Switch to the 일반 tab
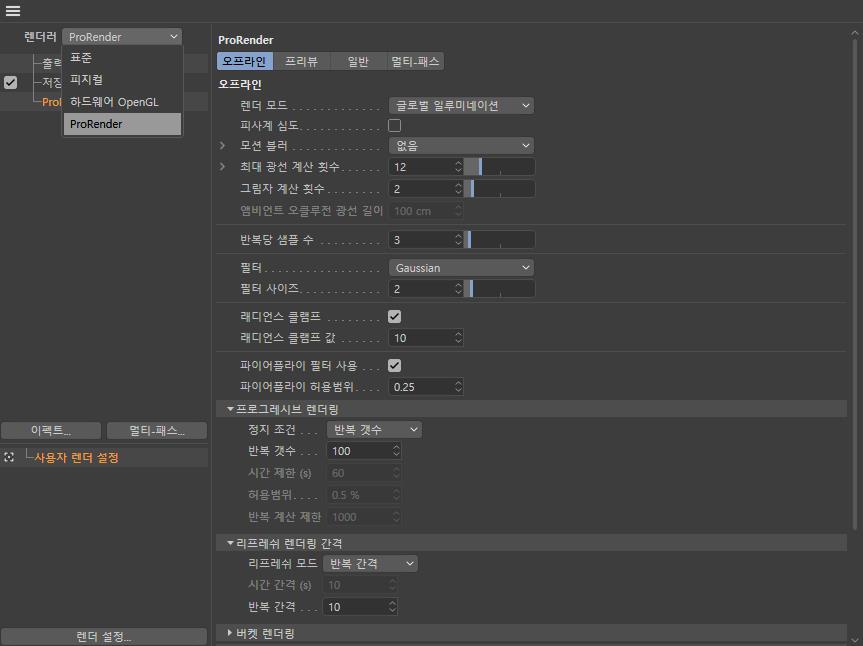The image size is (863, 646). [x=358, y=61]
